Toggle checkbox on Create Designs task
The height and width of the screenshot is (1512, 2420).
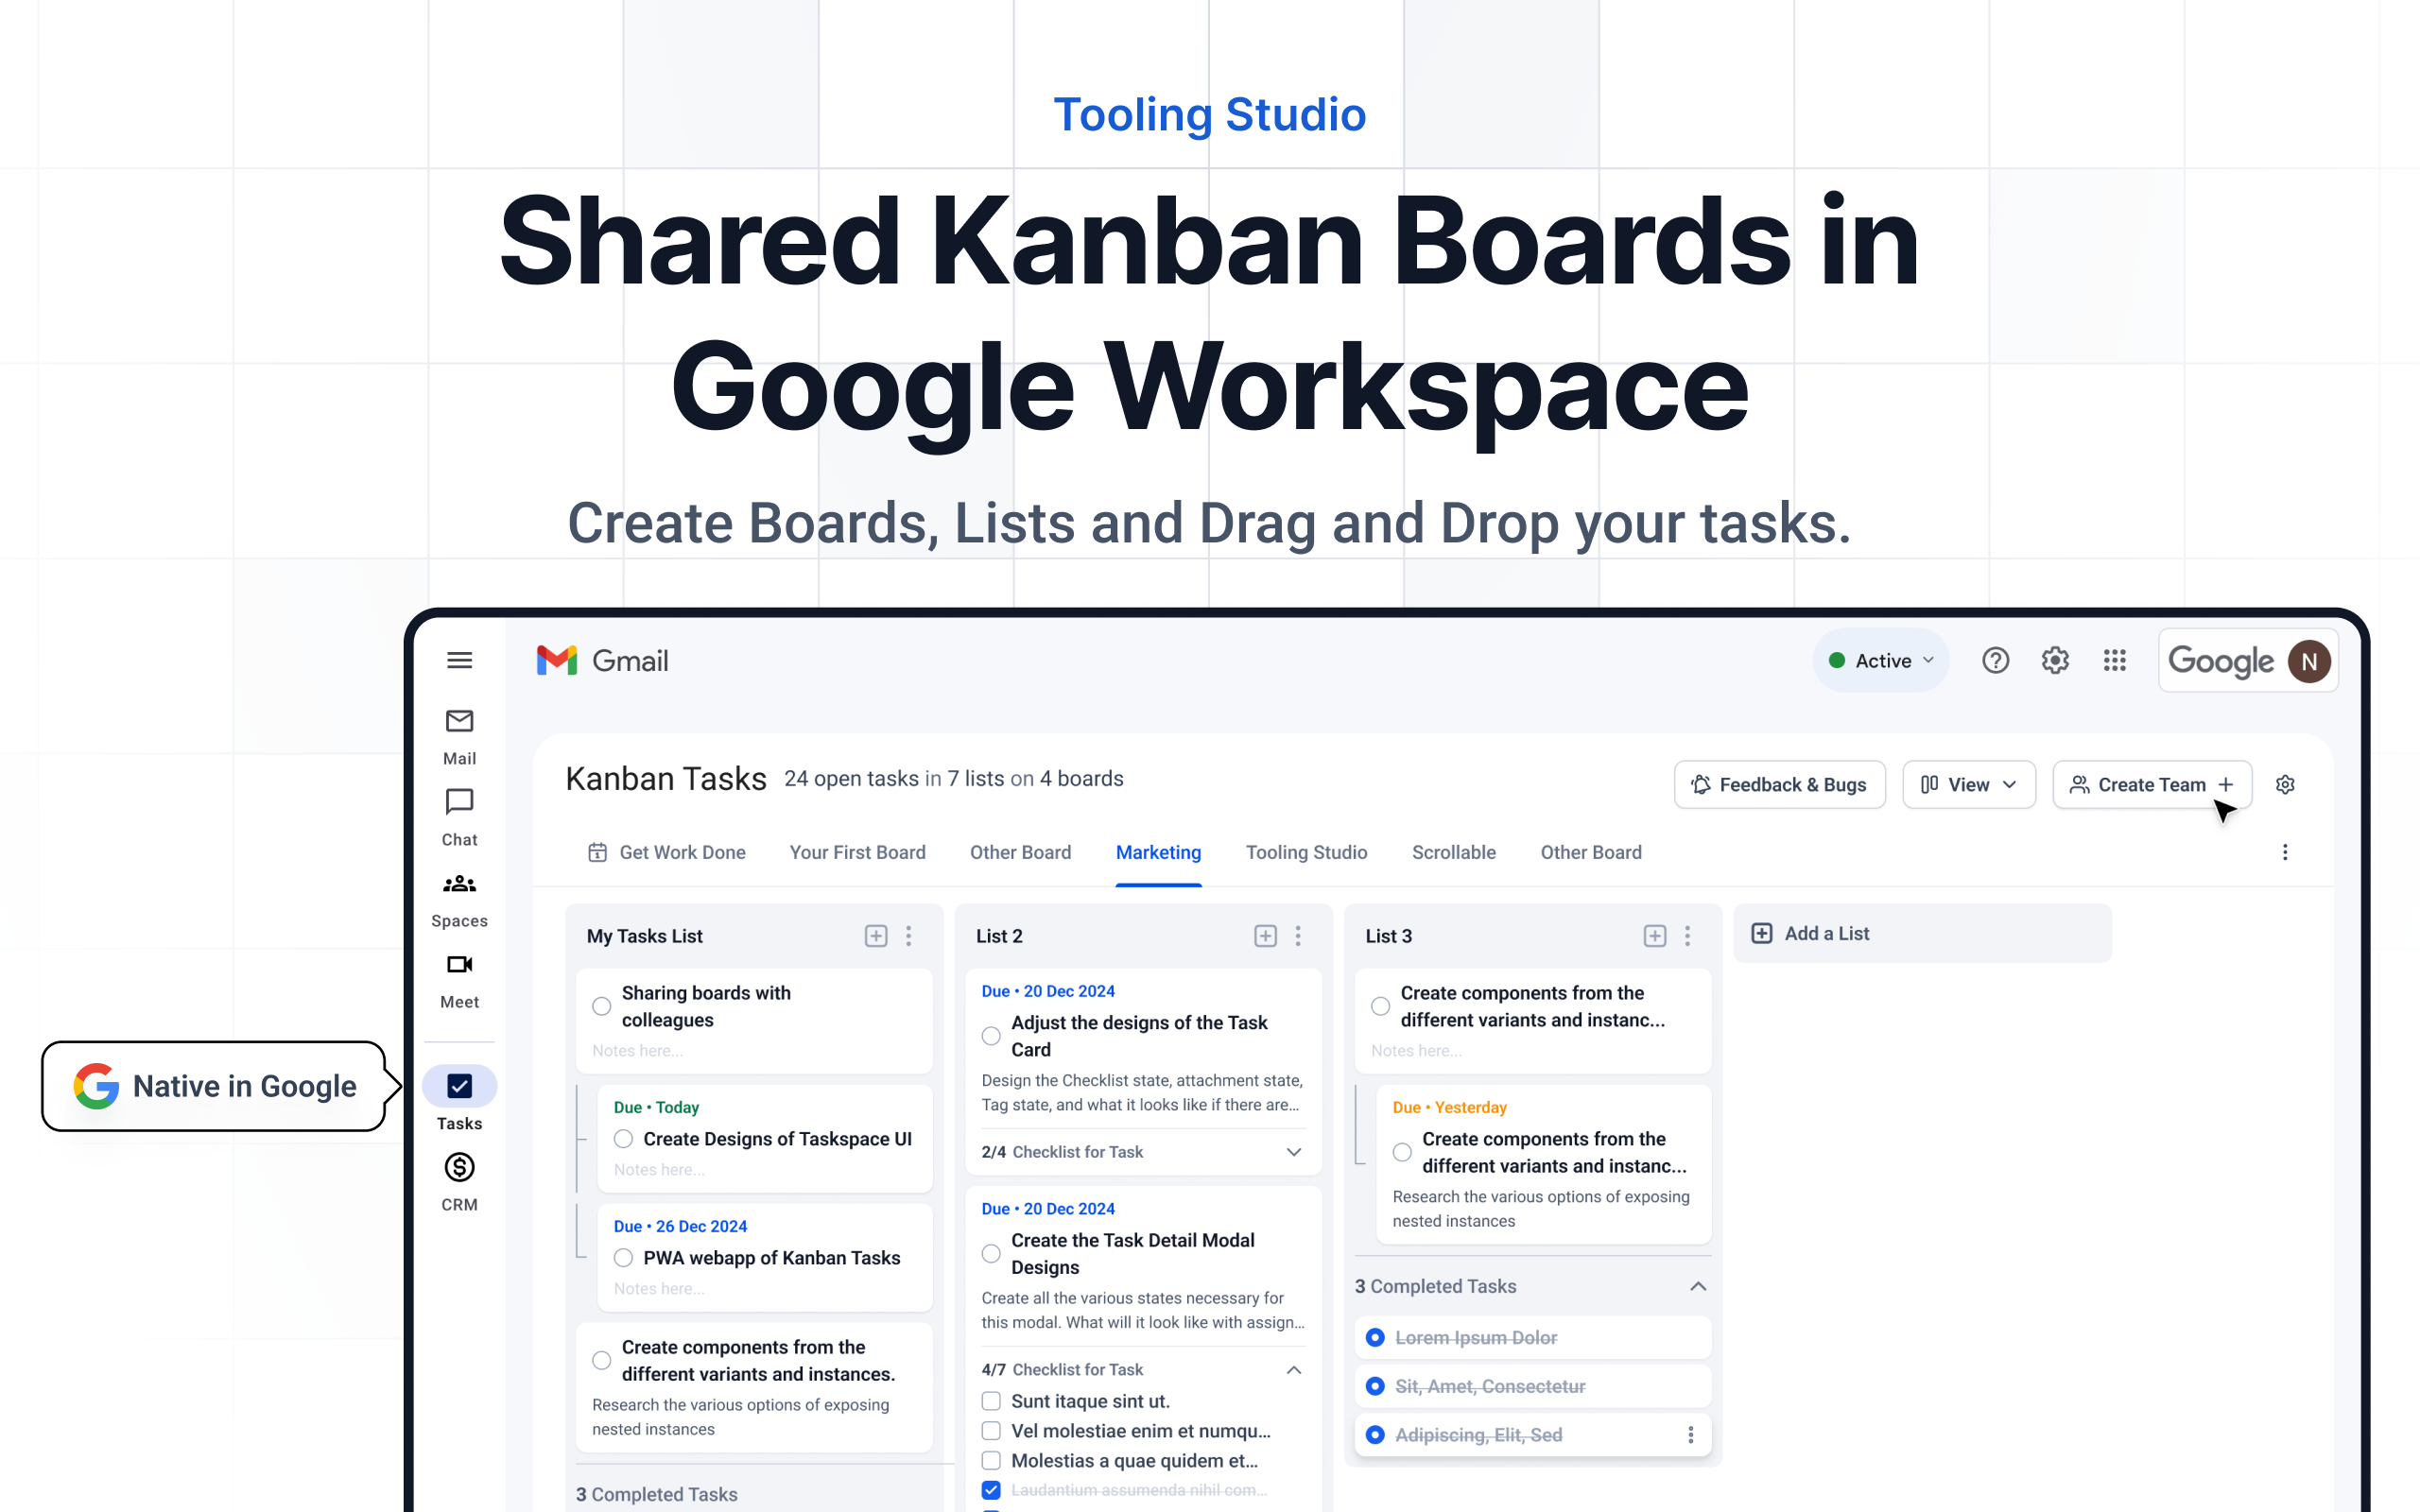coord(622,1138)
